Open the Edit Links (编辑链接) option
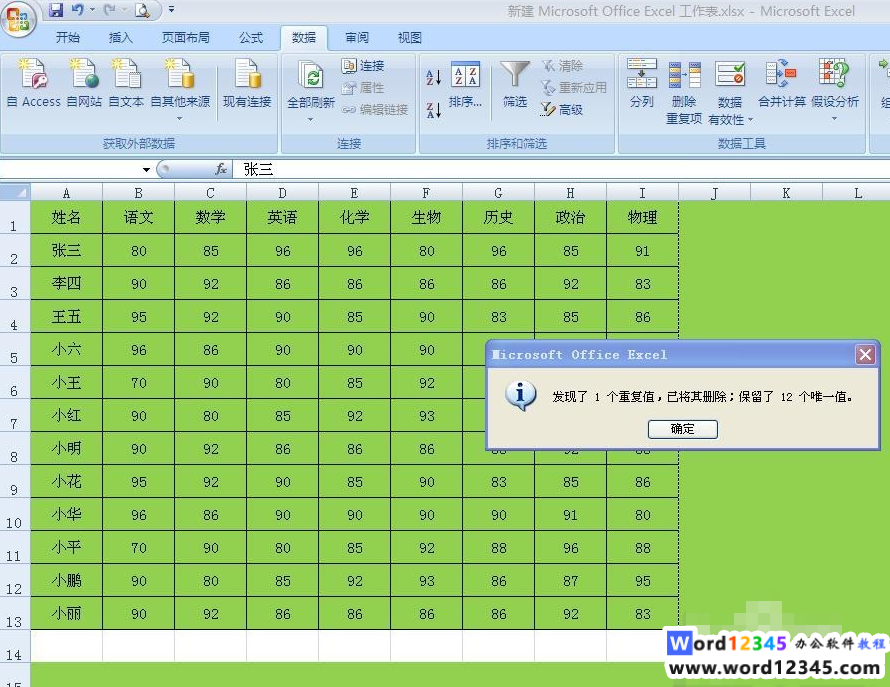 pos(375,110)
